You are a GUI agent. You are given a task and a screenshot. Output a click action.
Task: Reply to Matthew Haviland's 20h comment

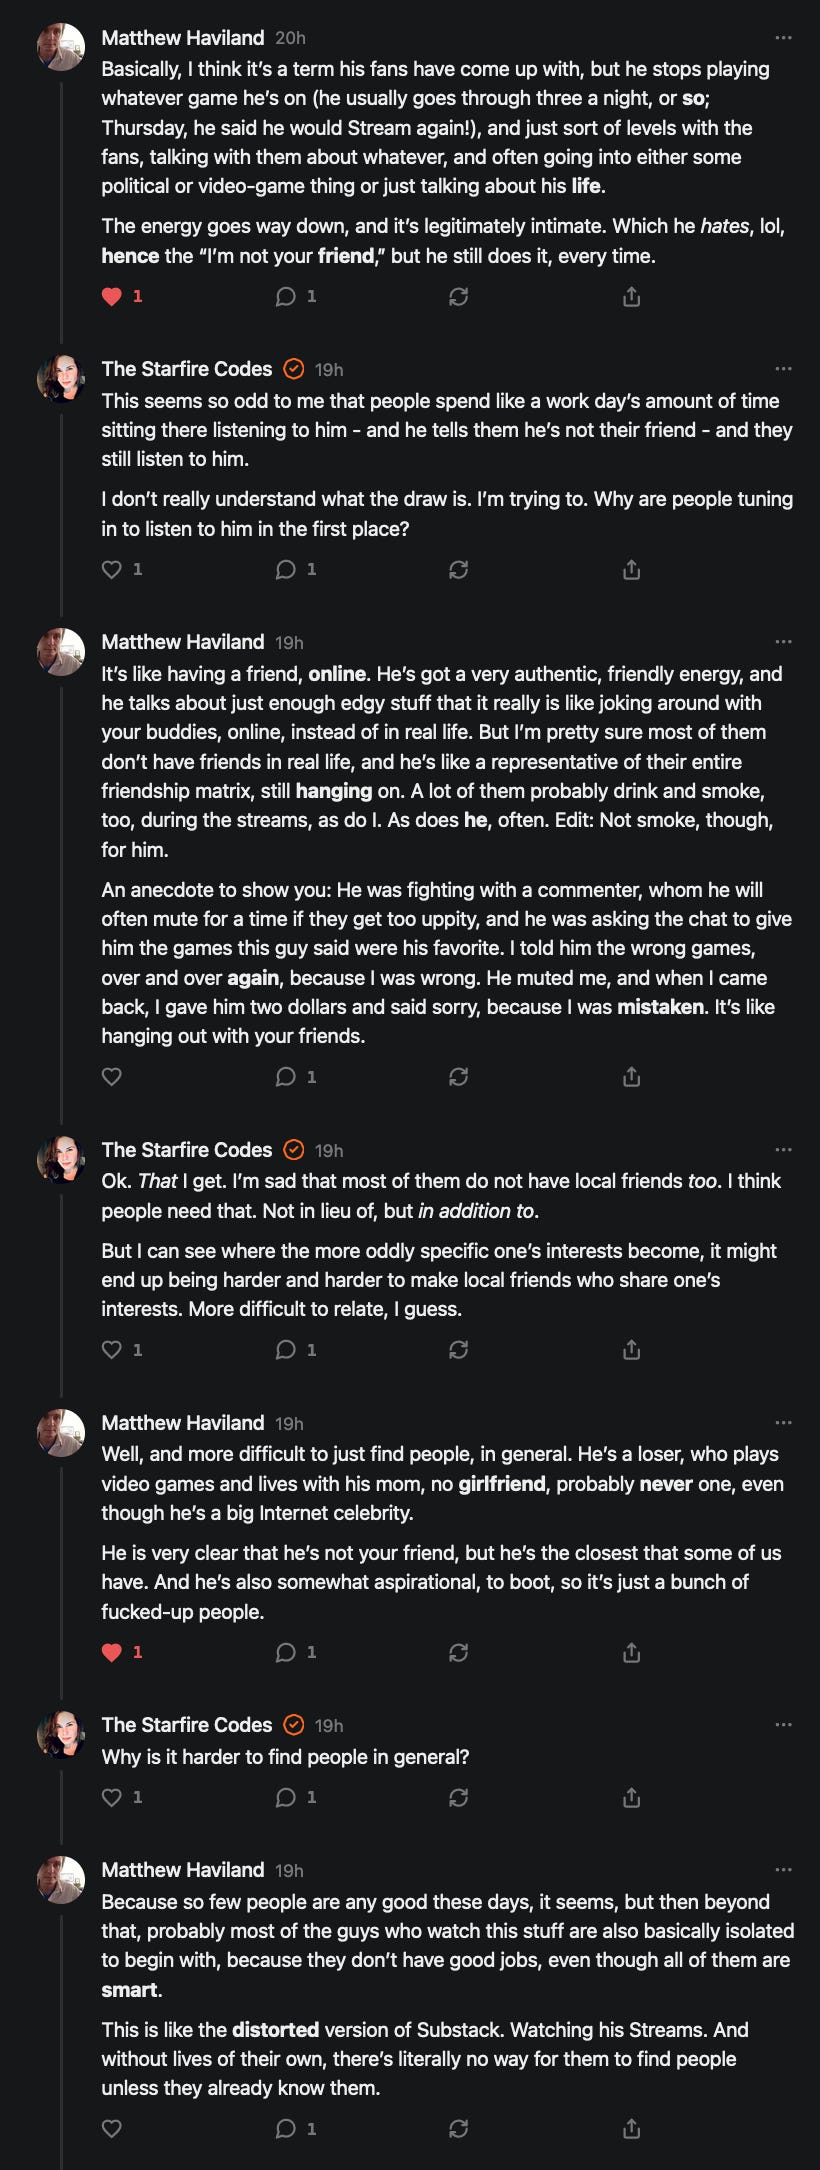pos(286,296)
